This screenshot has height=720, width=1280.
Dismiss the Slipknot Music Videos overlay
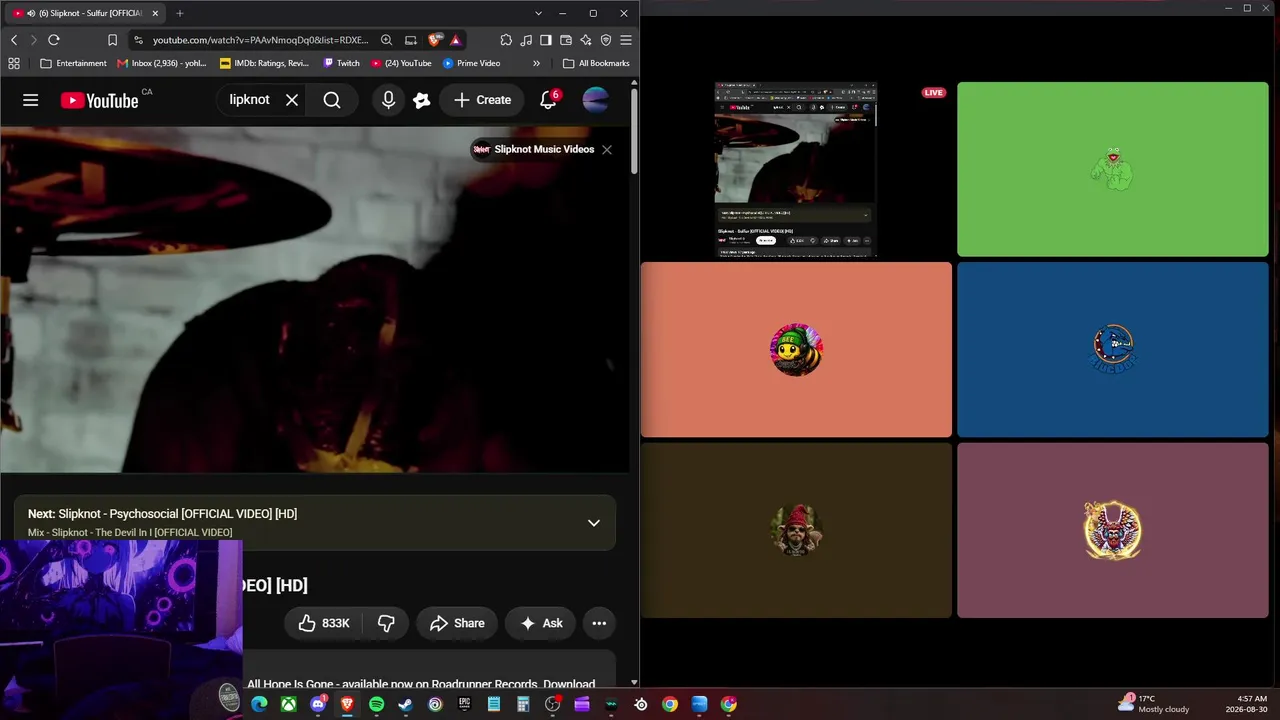(607, 150)
